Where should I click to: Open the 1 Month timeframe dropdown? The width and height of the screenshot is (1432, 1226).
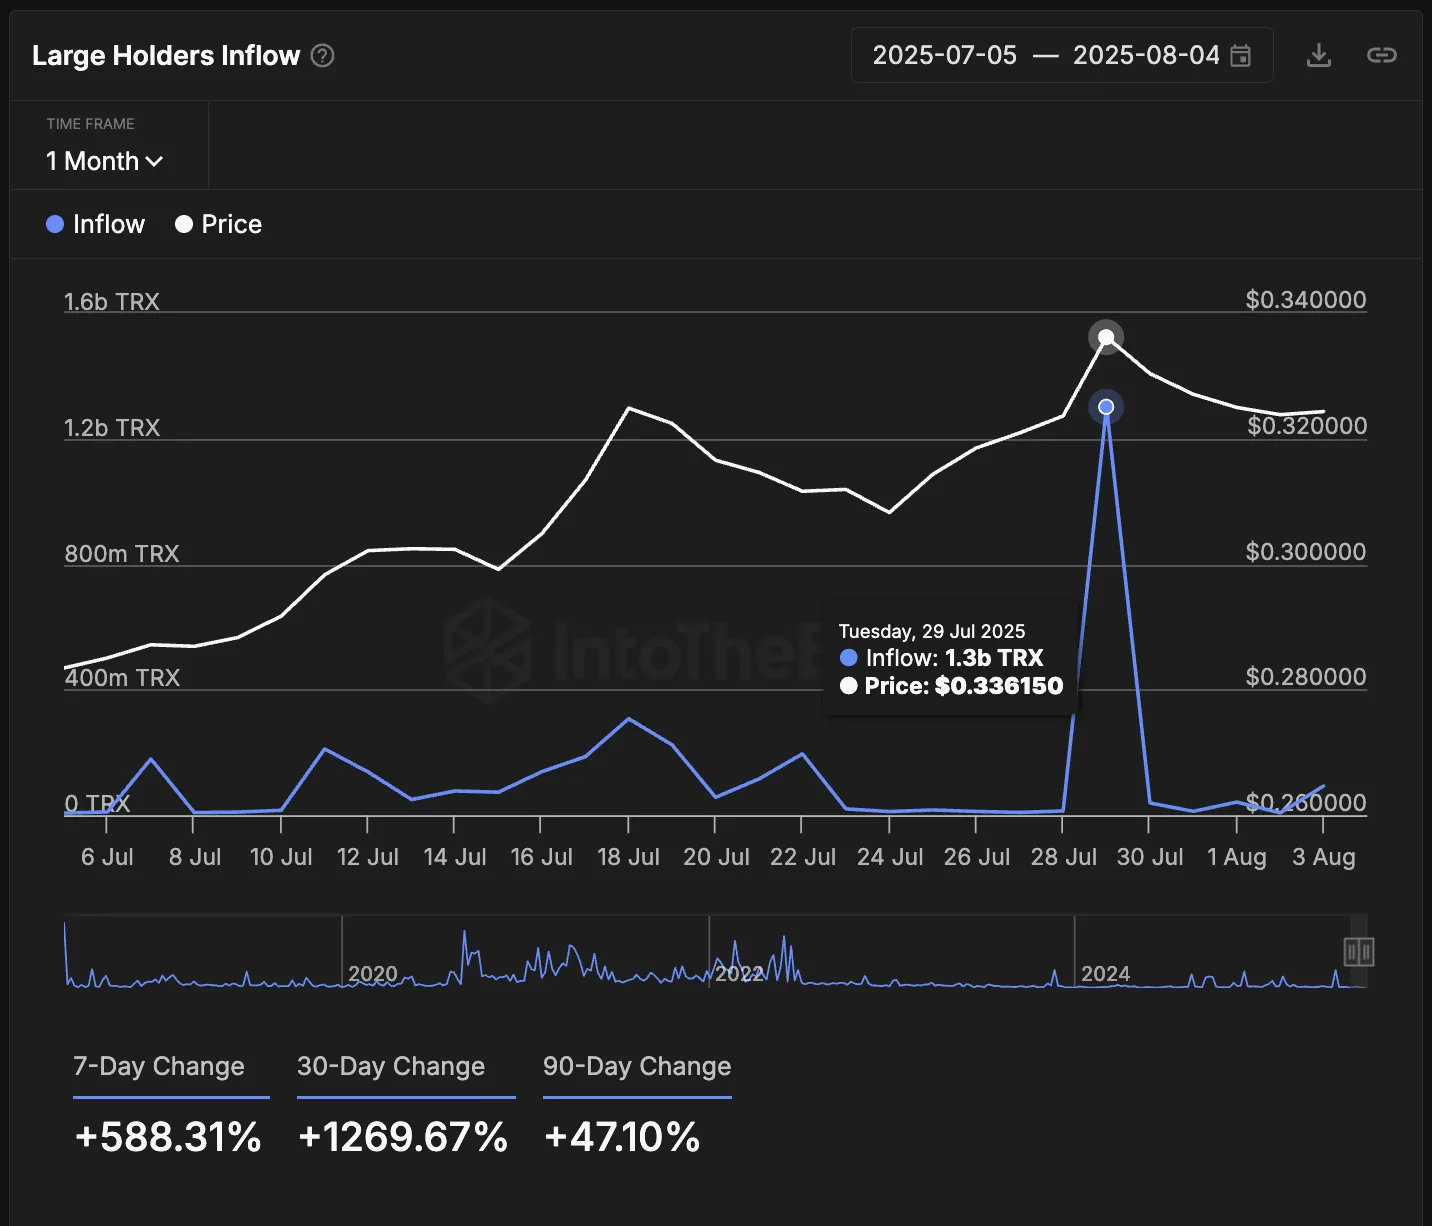pos(104,161)
